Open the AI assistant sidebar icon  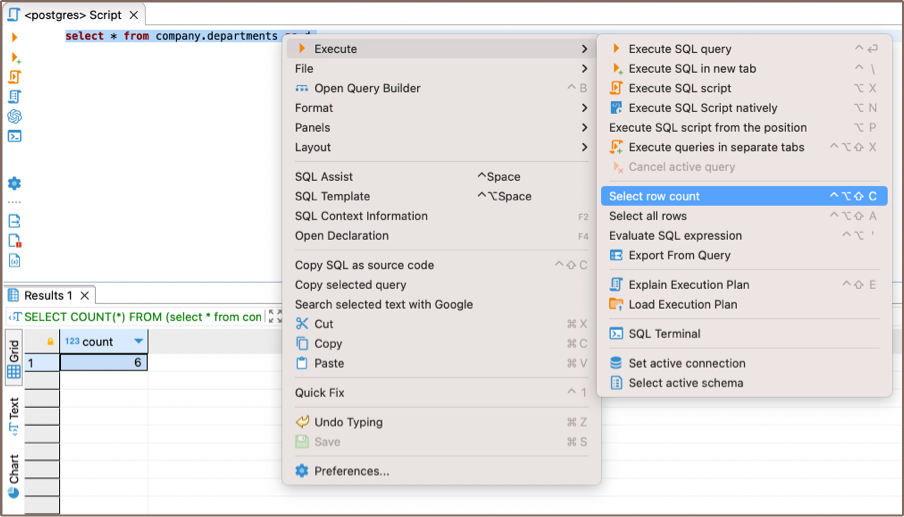14,116
